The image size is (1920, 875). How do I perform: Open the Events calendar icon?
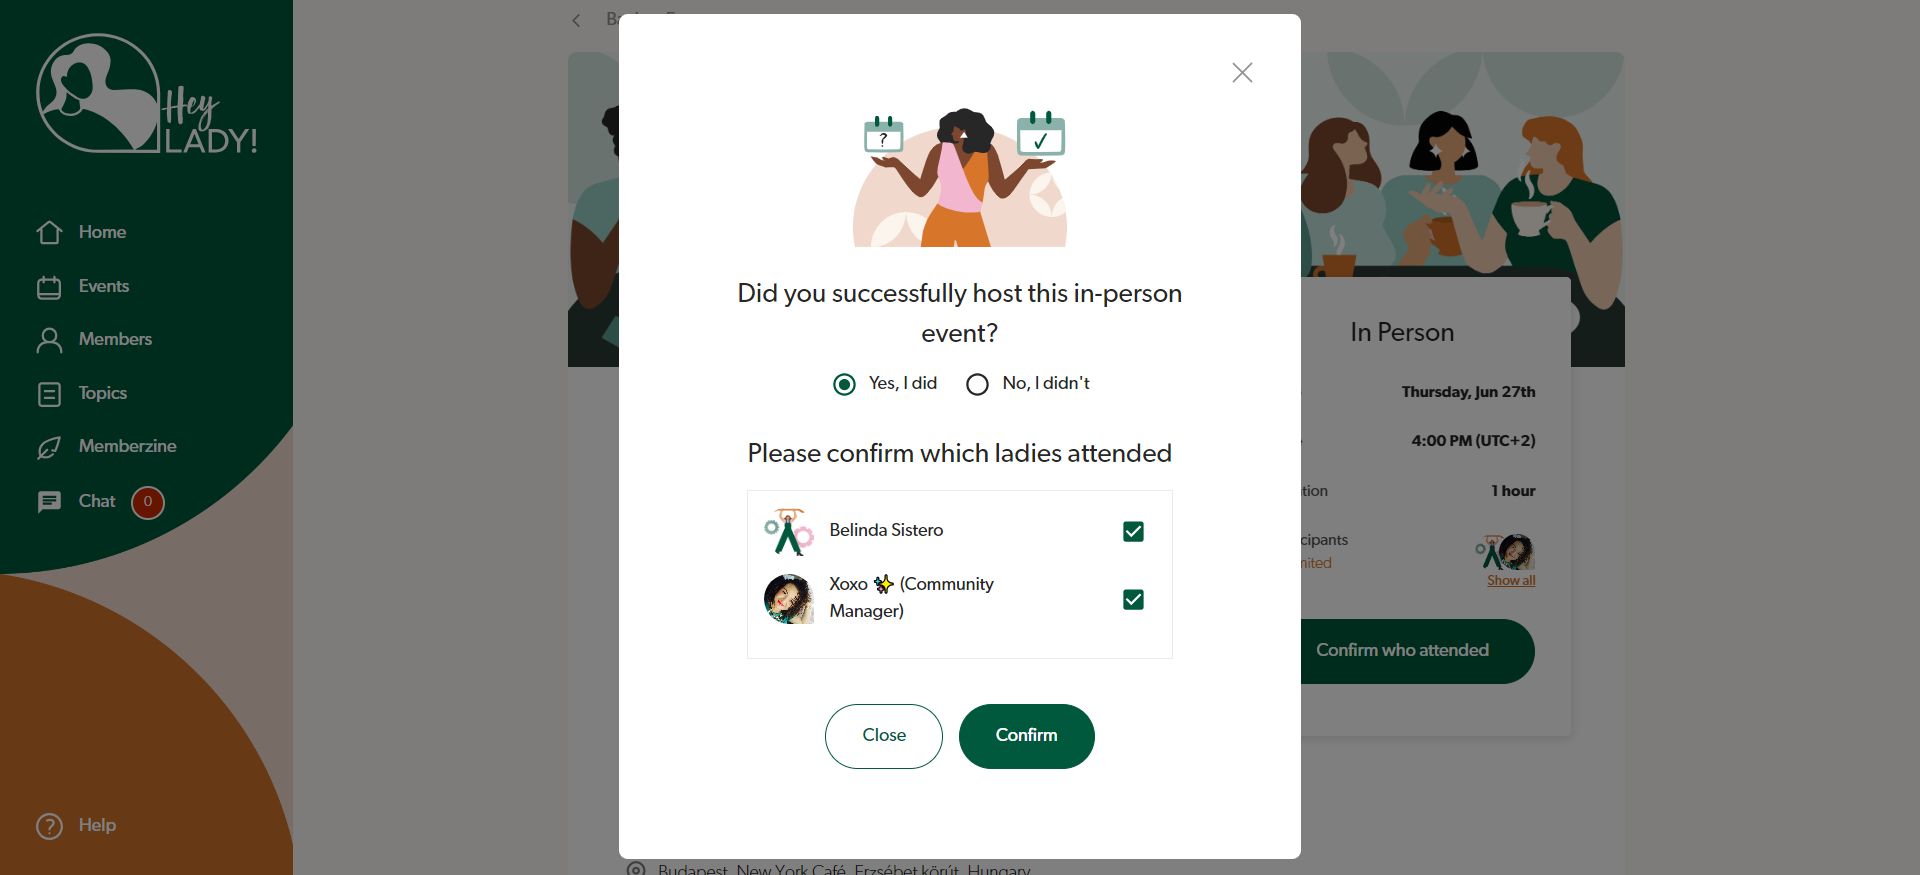pos(49,287)
